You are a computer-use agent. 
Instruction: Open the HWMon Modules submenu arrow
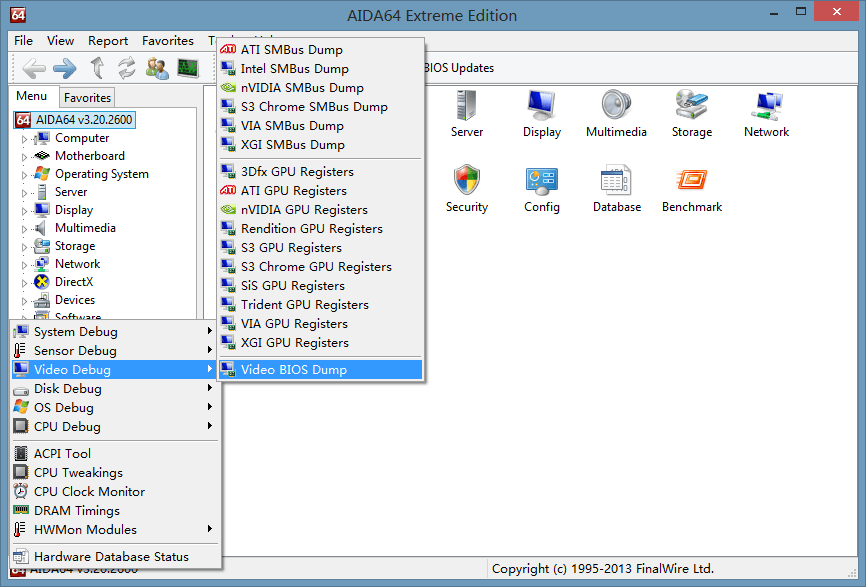tap(210, 528)
